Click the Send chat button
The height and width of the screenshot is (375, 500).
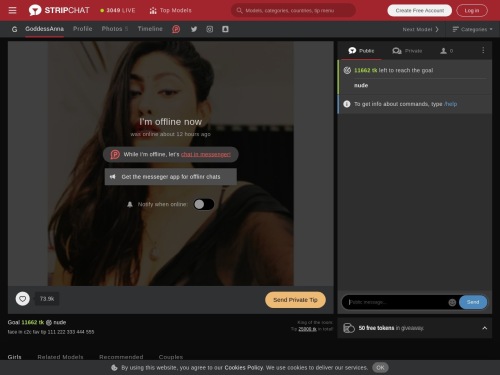[473, 302]
